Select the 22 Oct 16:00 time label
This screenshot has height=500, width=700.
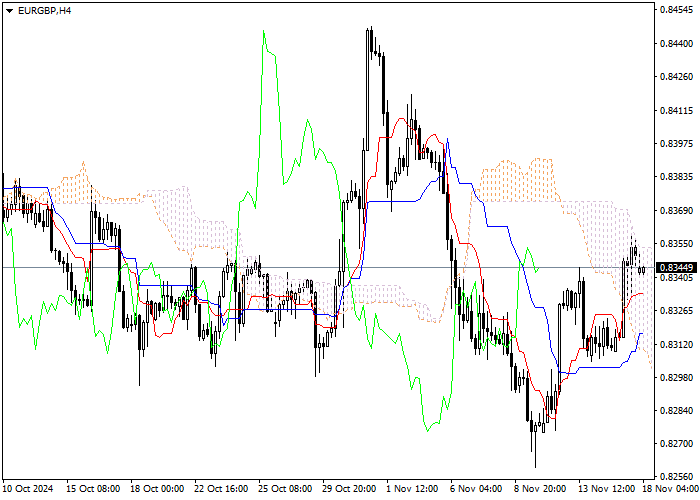coord(221,489)
